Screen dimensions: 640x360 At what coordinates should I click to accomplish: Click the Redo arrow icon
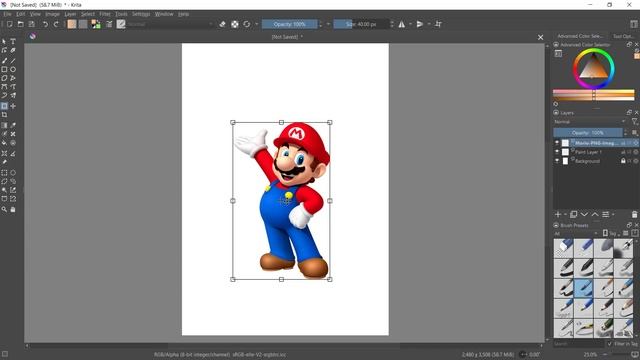[56, 24]
